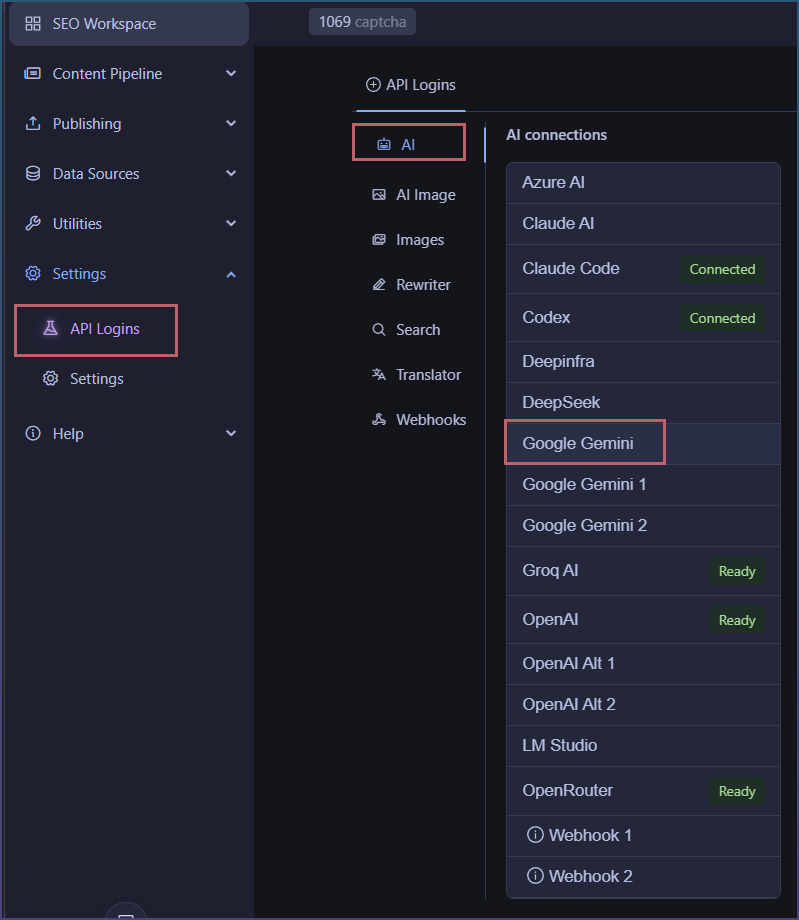Open the Claude AI connection

(643, 224)
